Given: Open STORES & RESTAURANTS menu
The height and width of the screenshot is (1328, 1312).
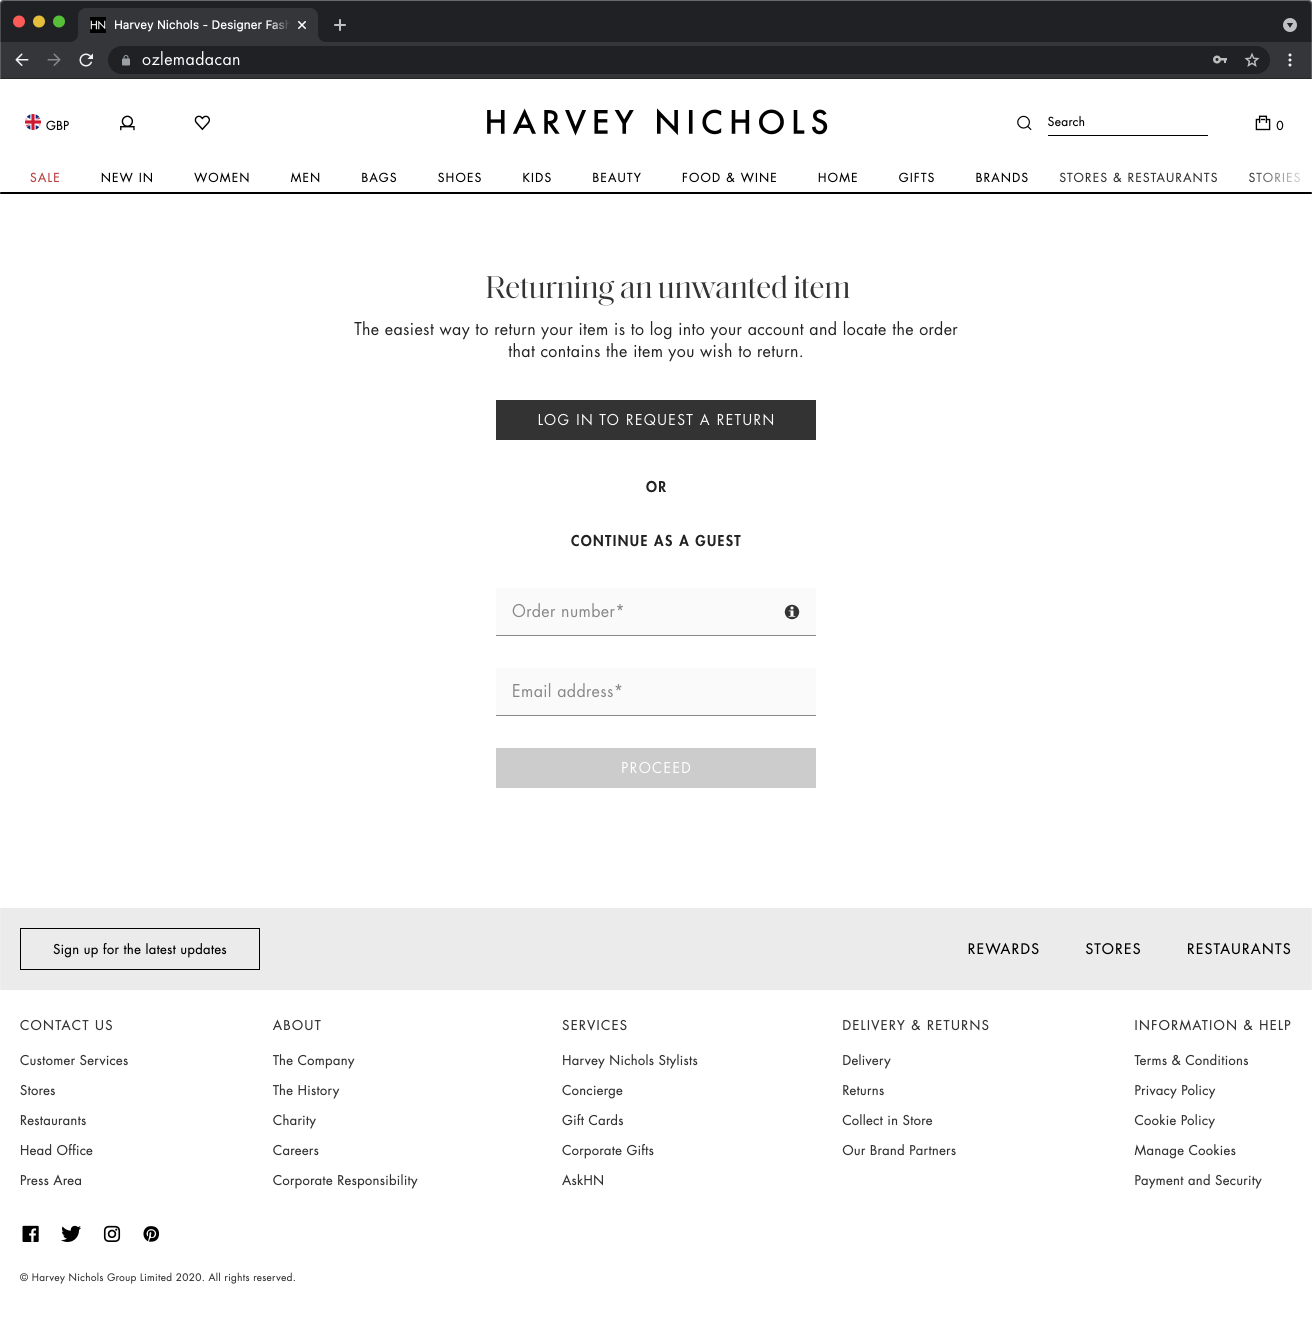Looking at the screenshot, I should coord(1139,178).
